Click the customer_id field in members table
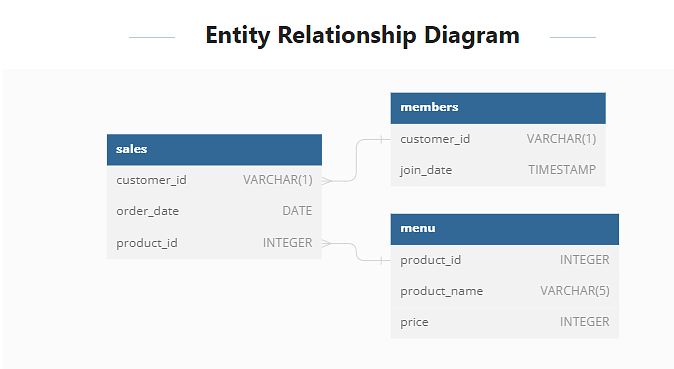Screen dimensions: 674x369 [x=498, y=139]
